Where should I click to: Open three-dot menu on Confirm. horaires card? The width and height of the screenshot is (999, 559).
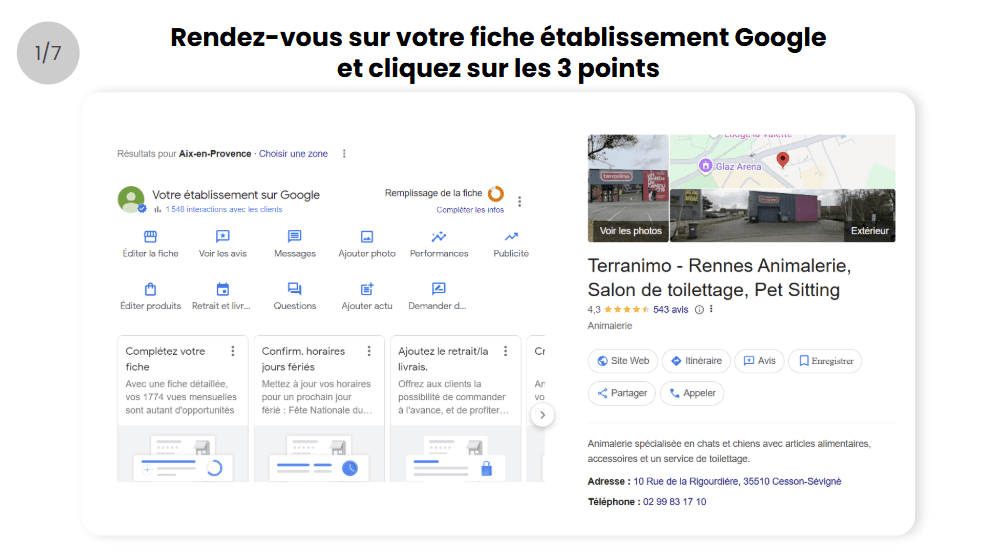point(369,351)
